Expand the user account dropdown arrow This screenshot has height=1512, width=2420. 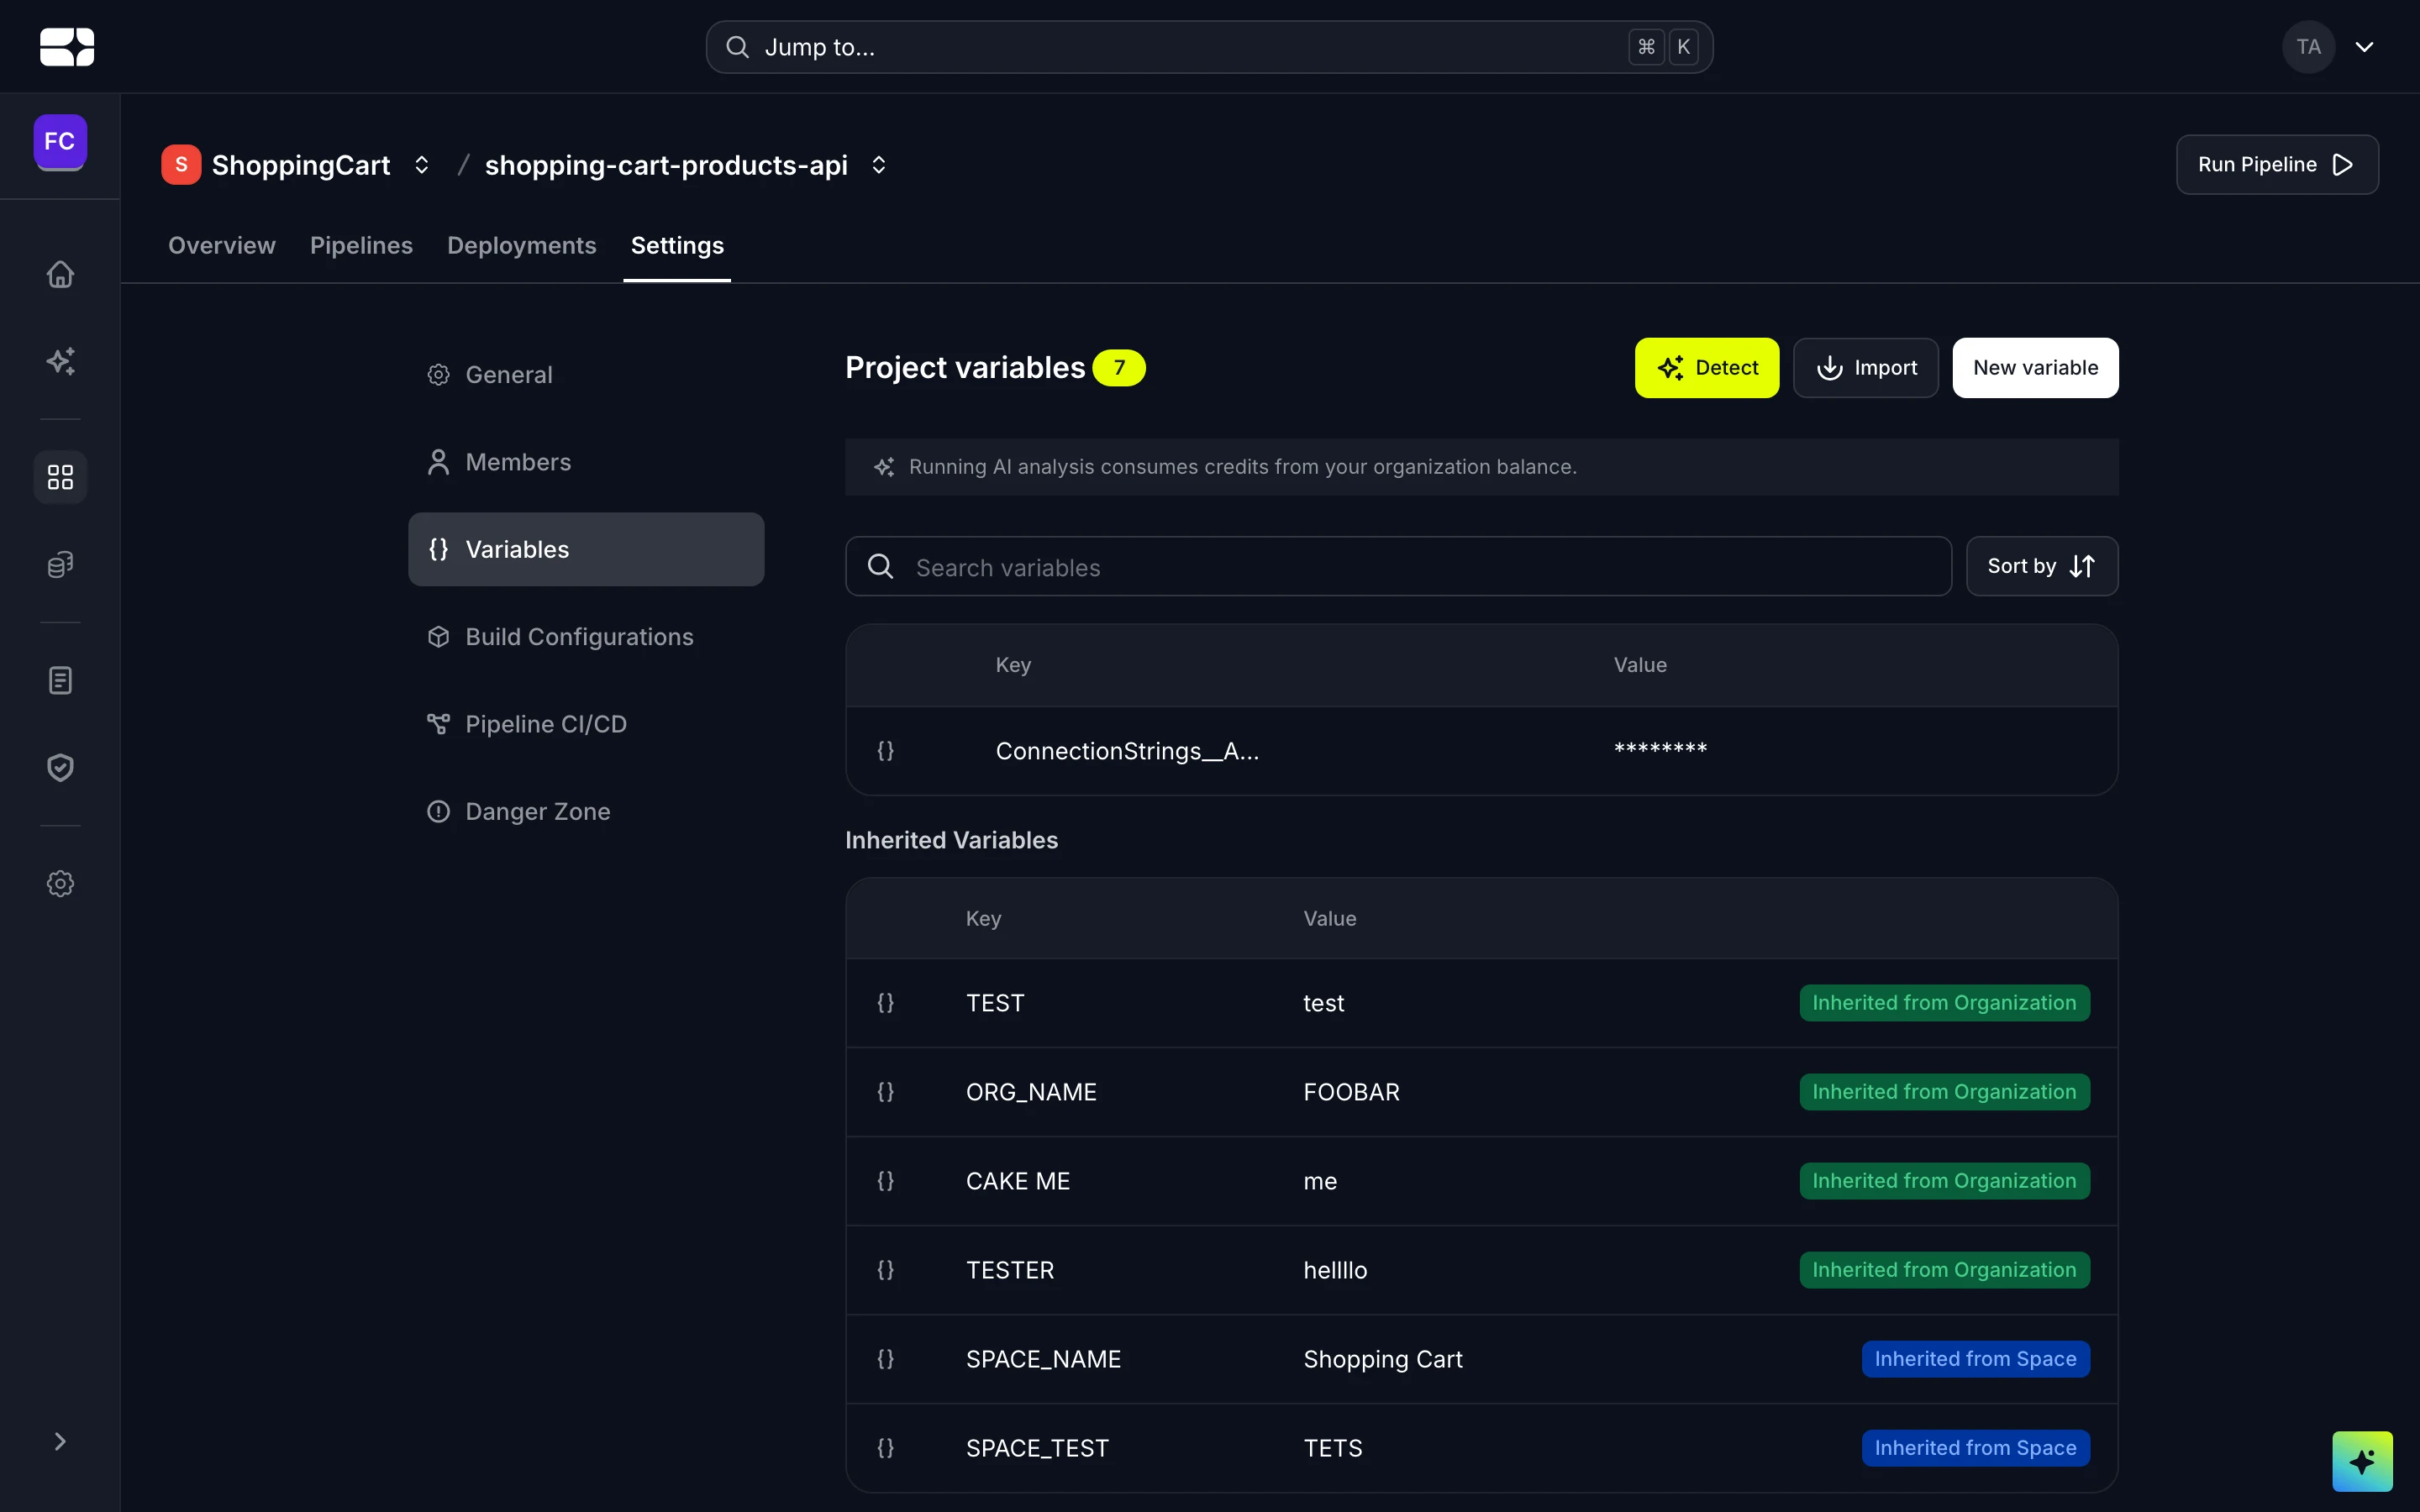(x=2365, y=47)
